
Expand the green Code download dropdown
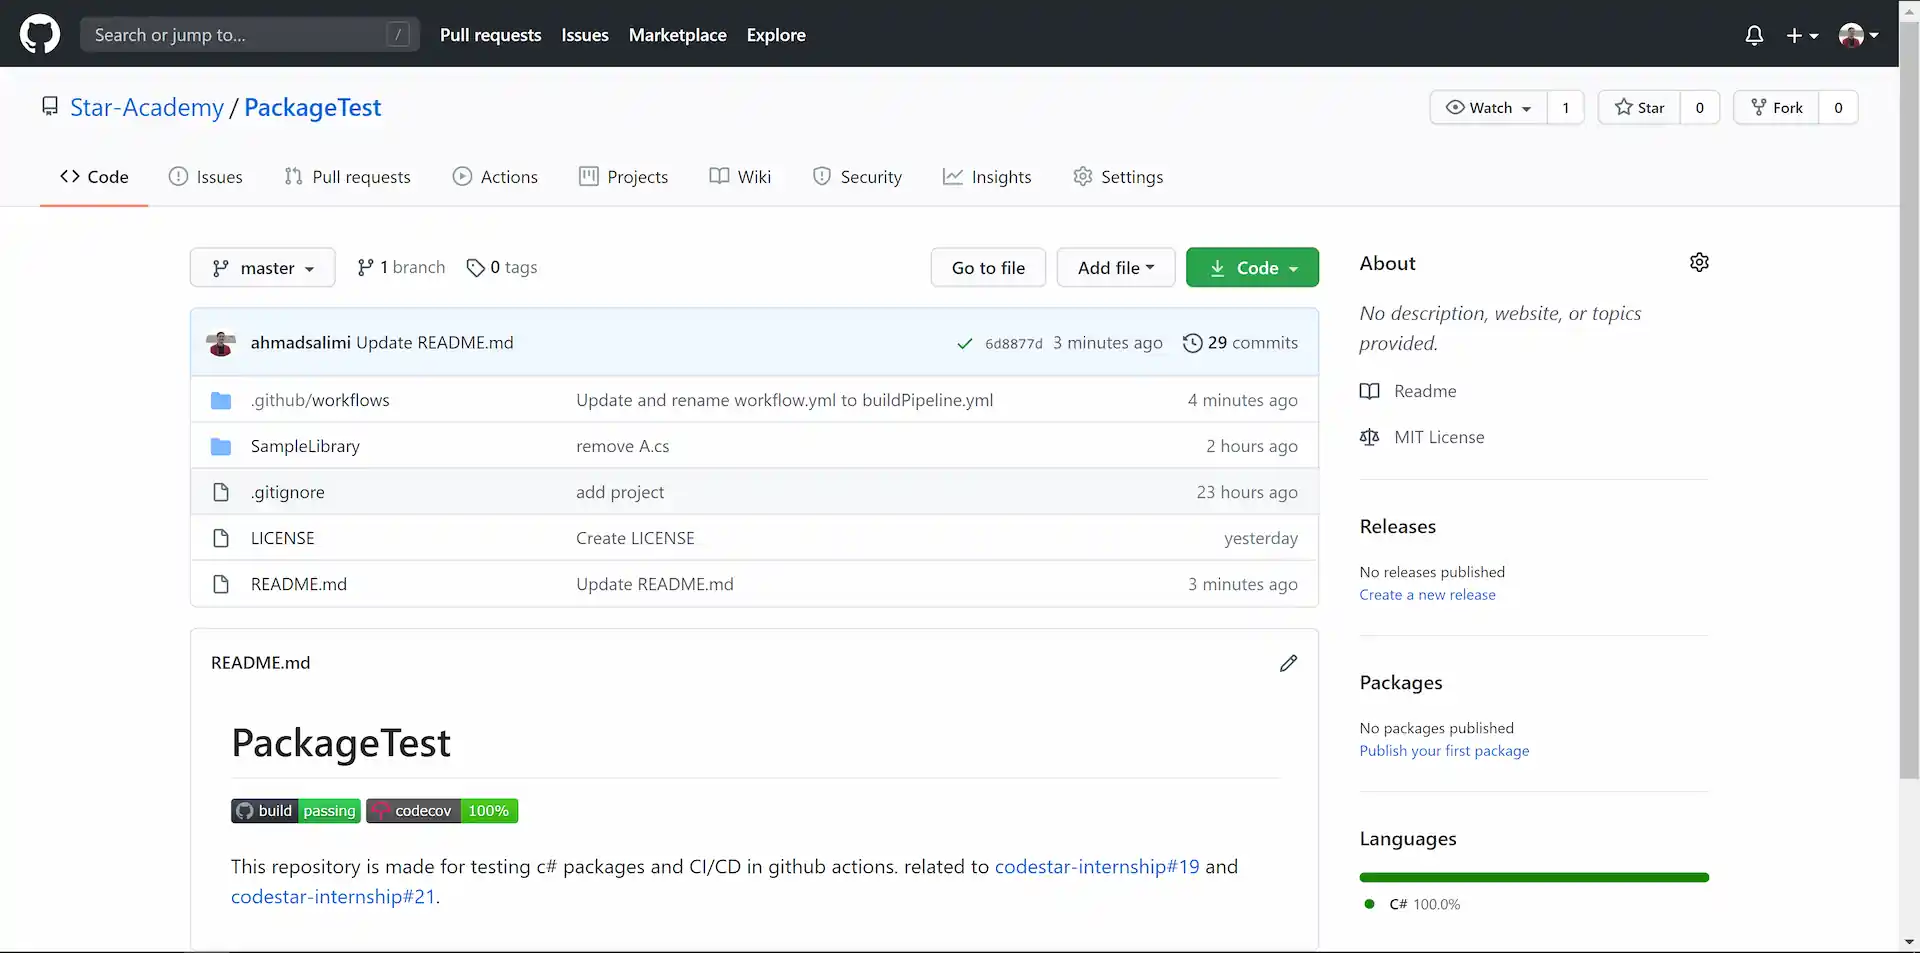1252,267
